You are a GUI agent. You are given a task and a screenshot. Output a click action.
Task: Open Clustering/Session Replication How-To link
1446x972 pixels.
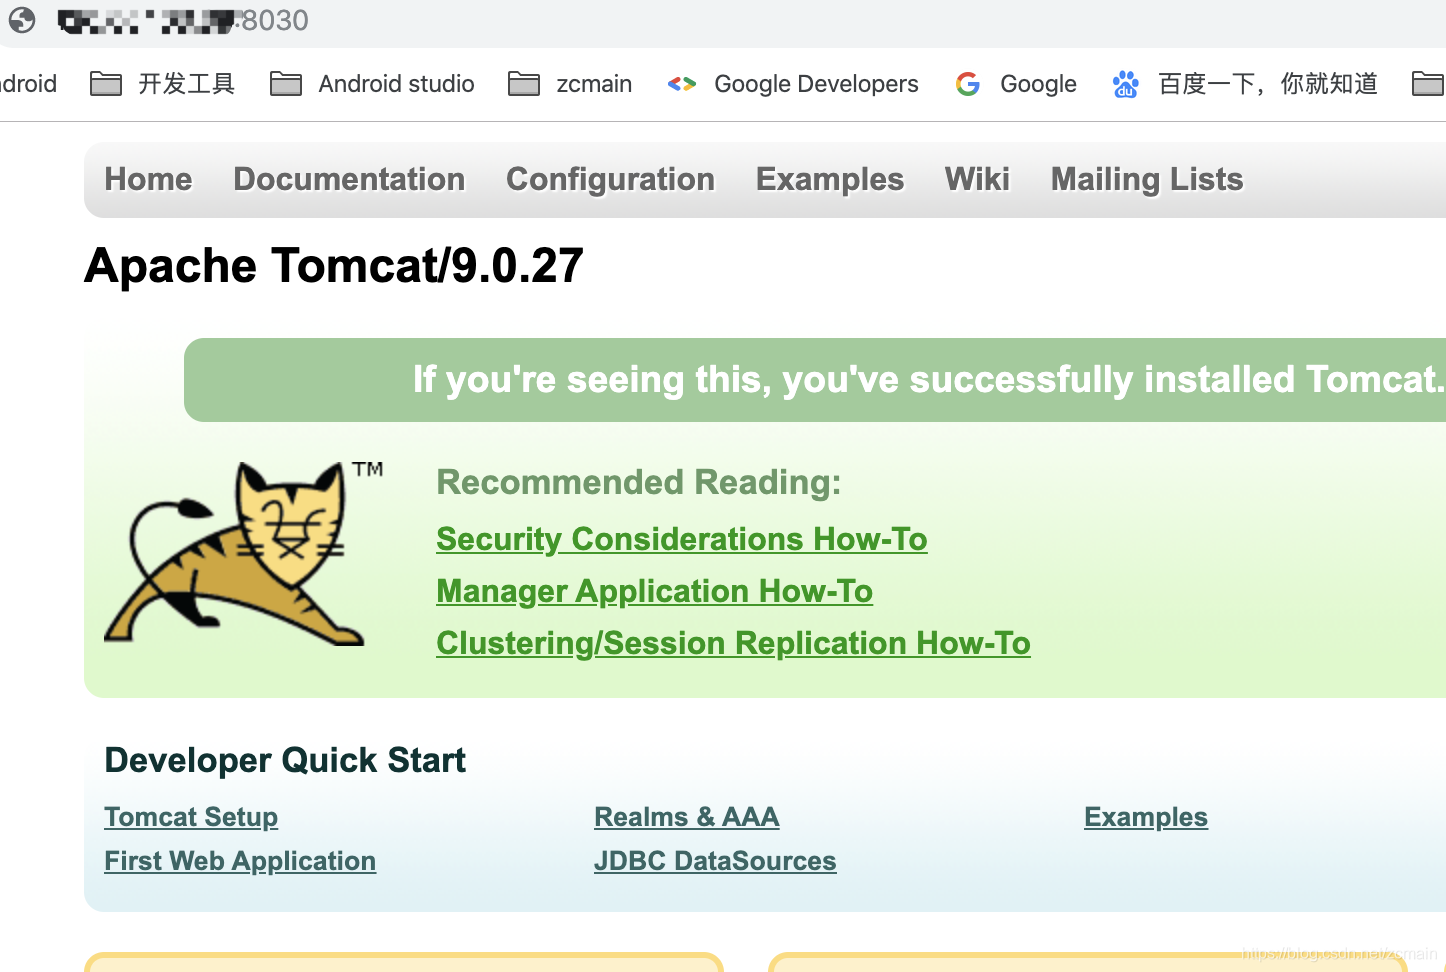point(733,643)
